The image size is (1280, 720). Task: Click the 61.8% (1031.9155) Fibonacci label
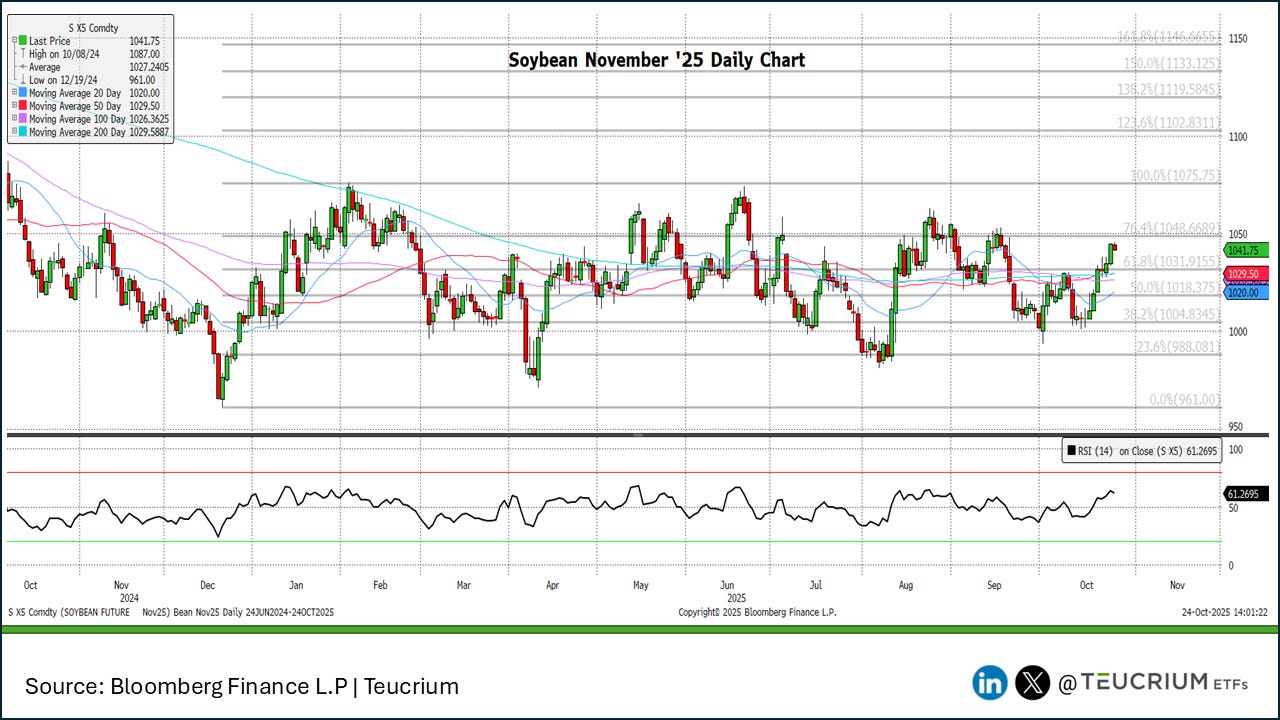[x=1172, y=262]
